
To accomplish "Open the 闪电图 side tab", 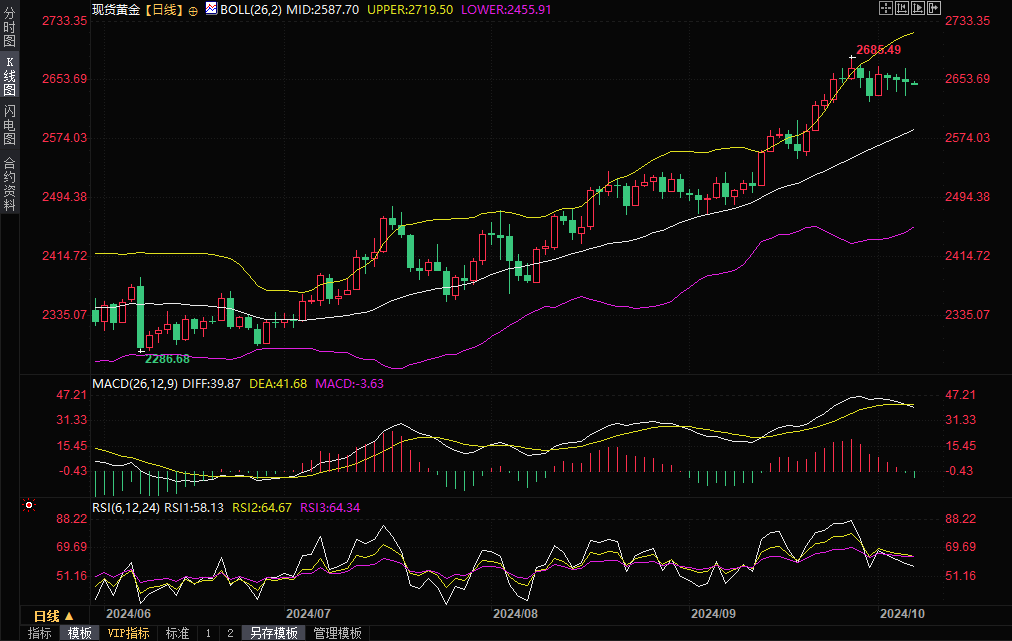I will click(x=9, y=125).
